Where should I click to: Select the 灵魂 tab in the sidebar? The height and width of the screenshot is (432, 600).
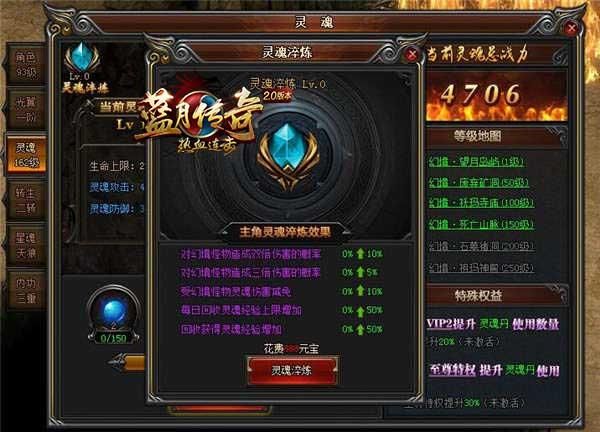click(x=27, y=154)
